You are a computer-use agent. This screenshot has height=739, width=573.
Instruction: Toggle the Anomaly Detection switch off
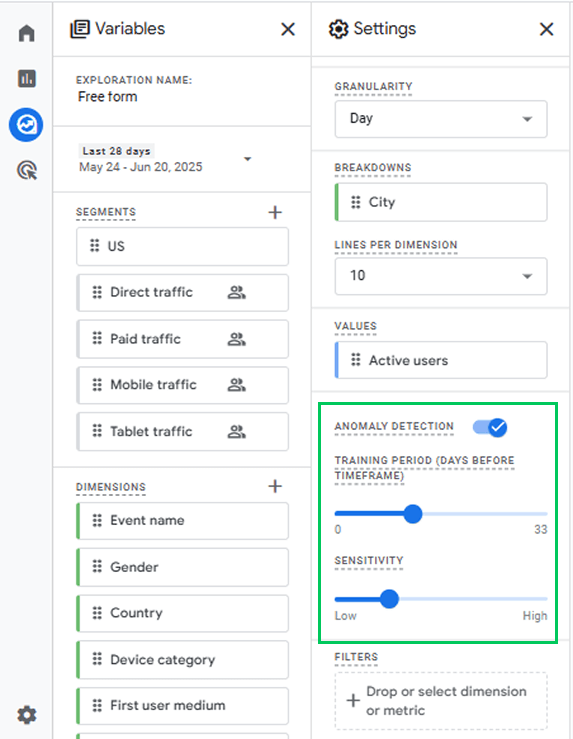pyautogui.click(x=490, y=427)
